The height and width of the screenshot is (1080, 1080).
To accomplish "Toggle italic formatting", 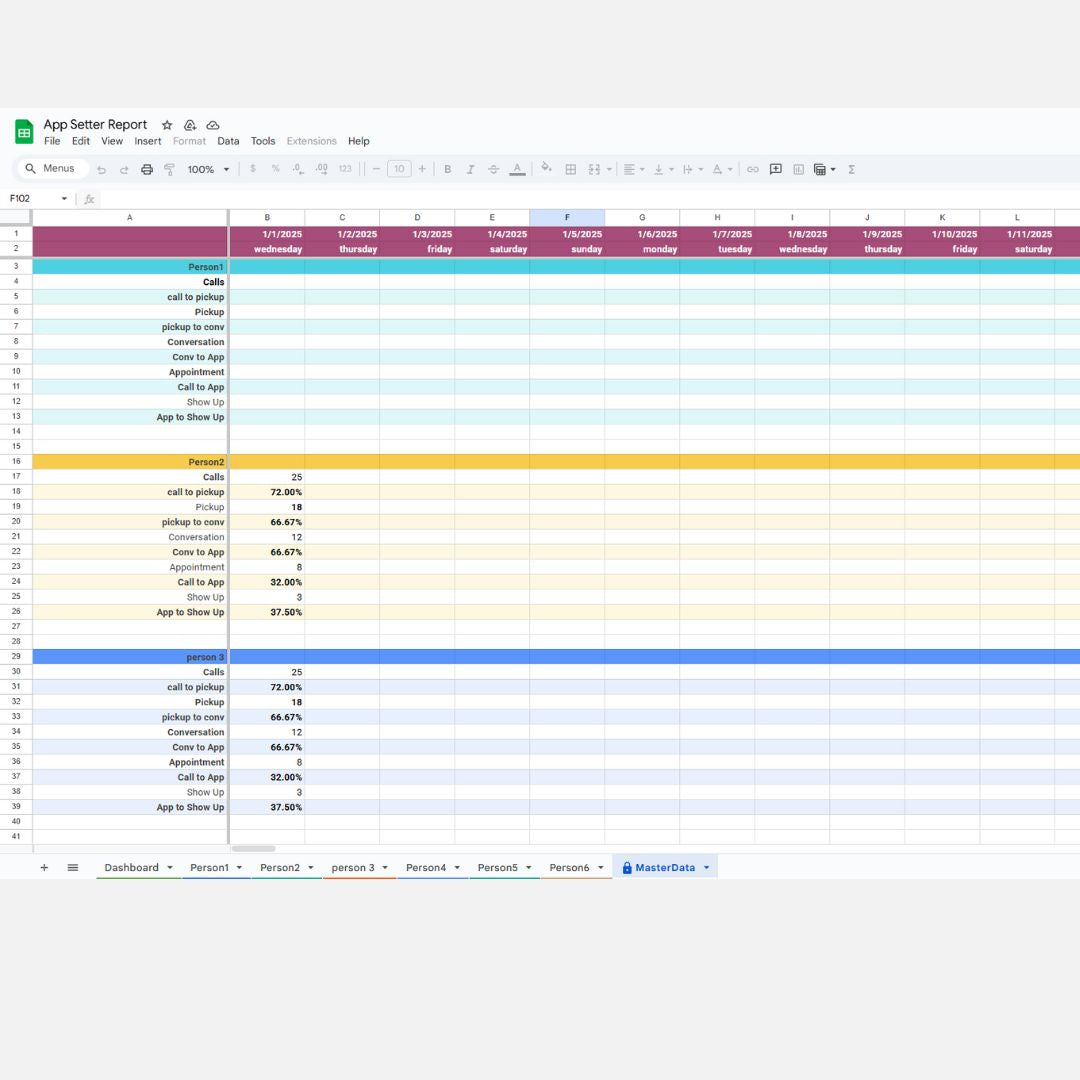I will coord(470,170).
